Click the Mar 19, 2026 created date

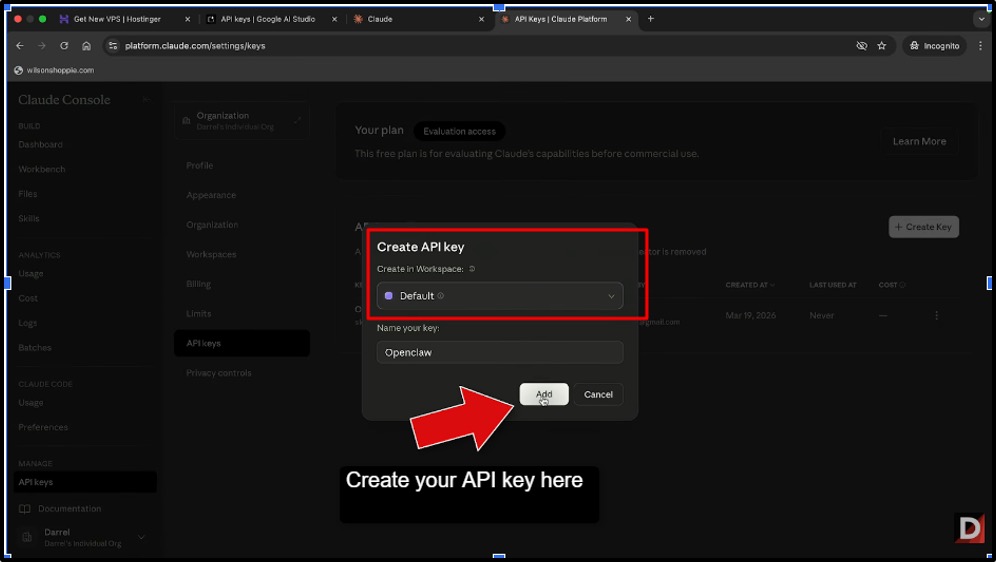click(750, 316)
